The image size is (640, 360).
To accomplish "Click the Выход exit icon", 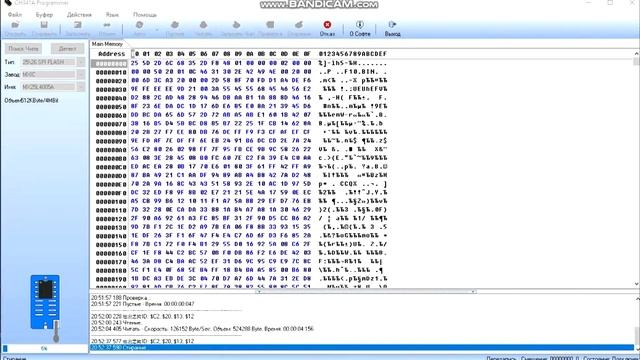I will click(x=392, y=25).
